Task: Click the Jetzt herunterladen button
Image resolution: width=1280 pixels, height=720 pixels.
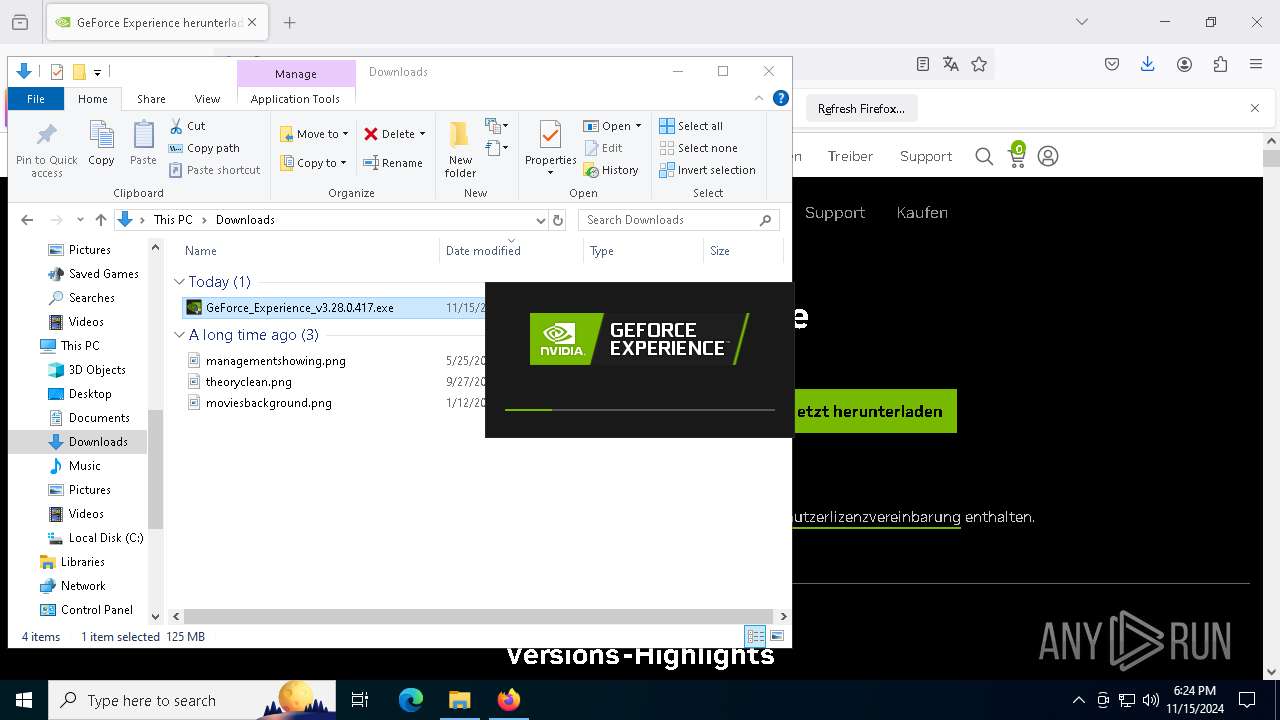Action: 875,411
